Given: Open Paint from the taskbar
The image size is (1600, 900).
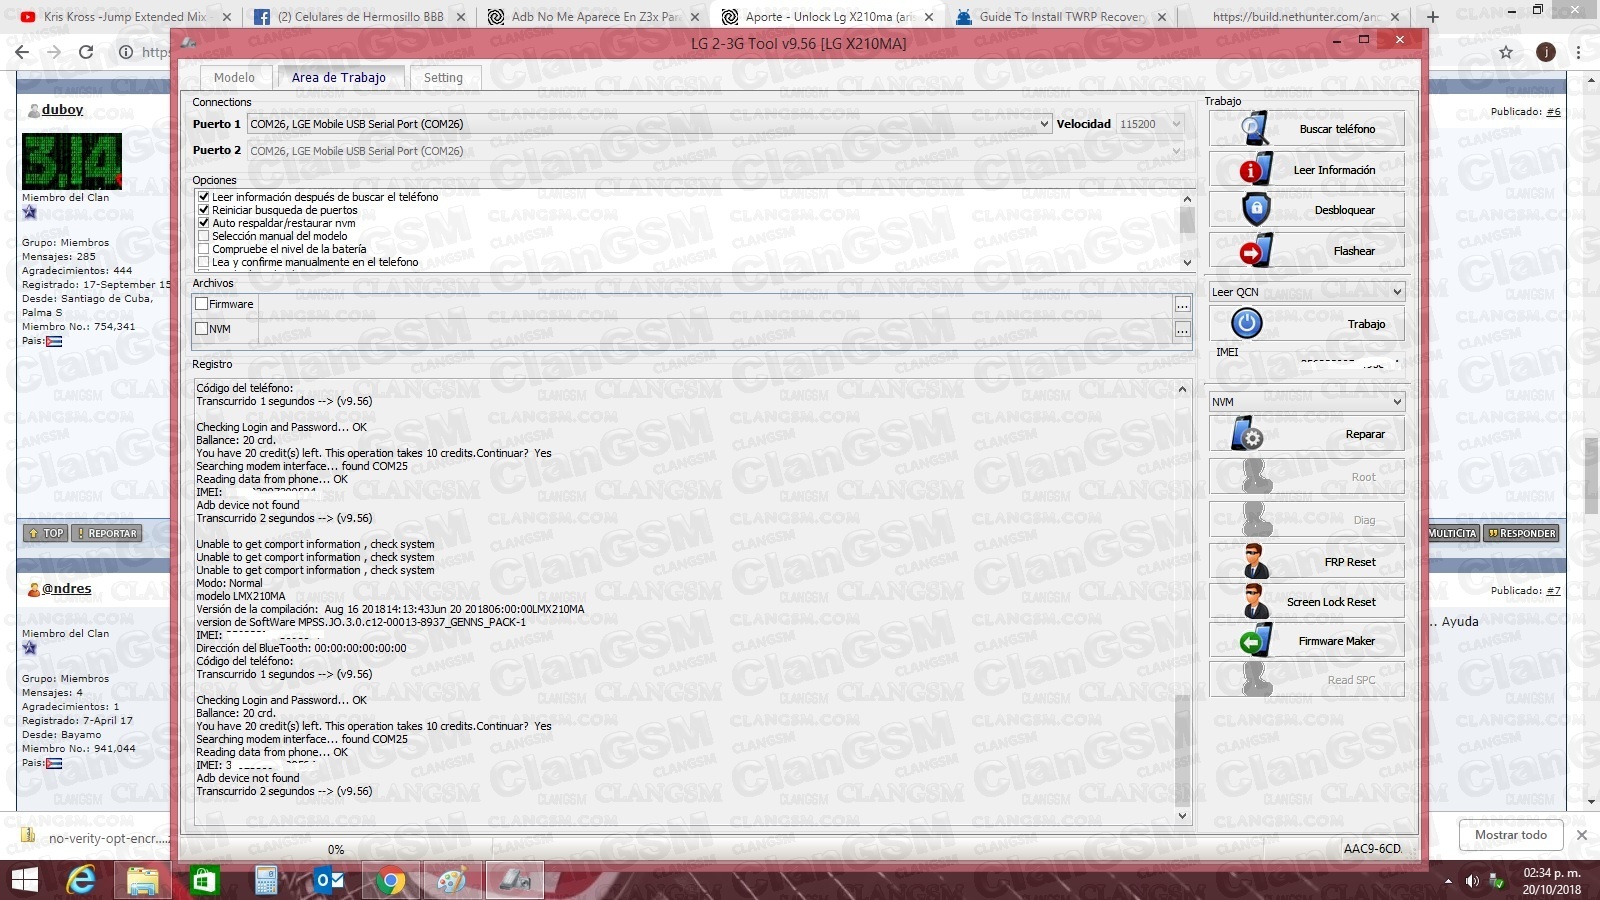Looking at the screenshot, I should click(x=452, y=880).
